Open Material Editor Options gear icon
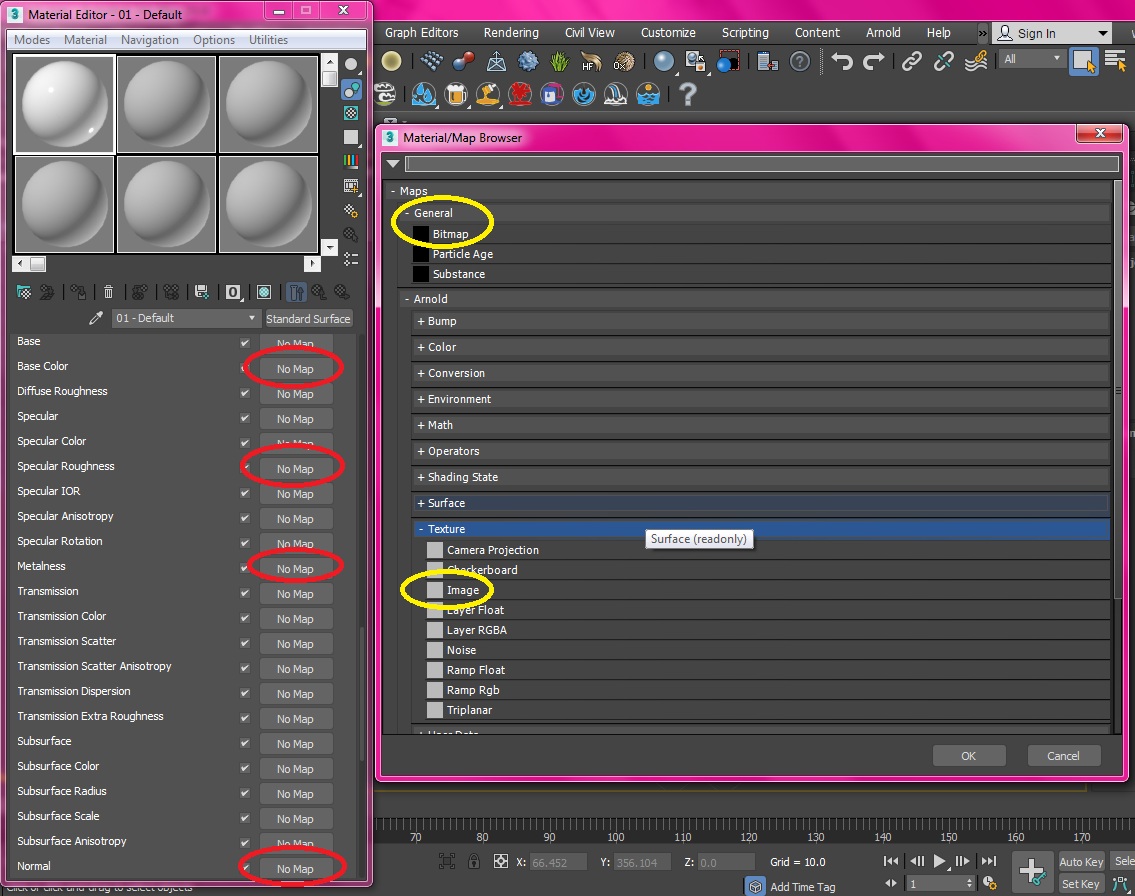Screen dimensions: 1135x896 pyautogui.click(x=351, y=210)
